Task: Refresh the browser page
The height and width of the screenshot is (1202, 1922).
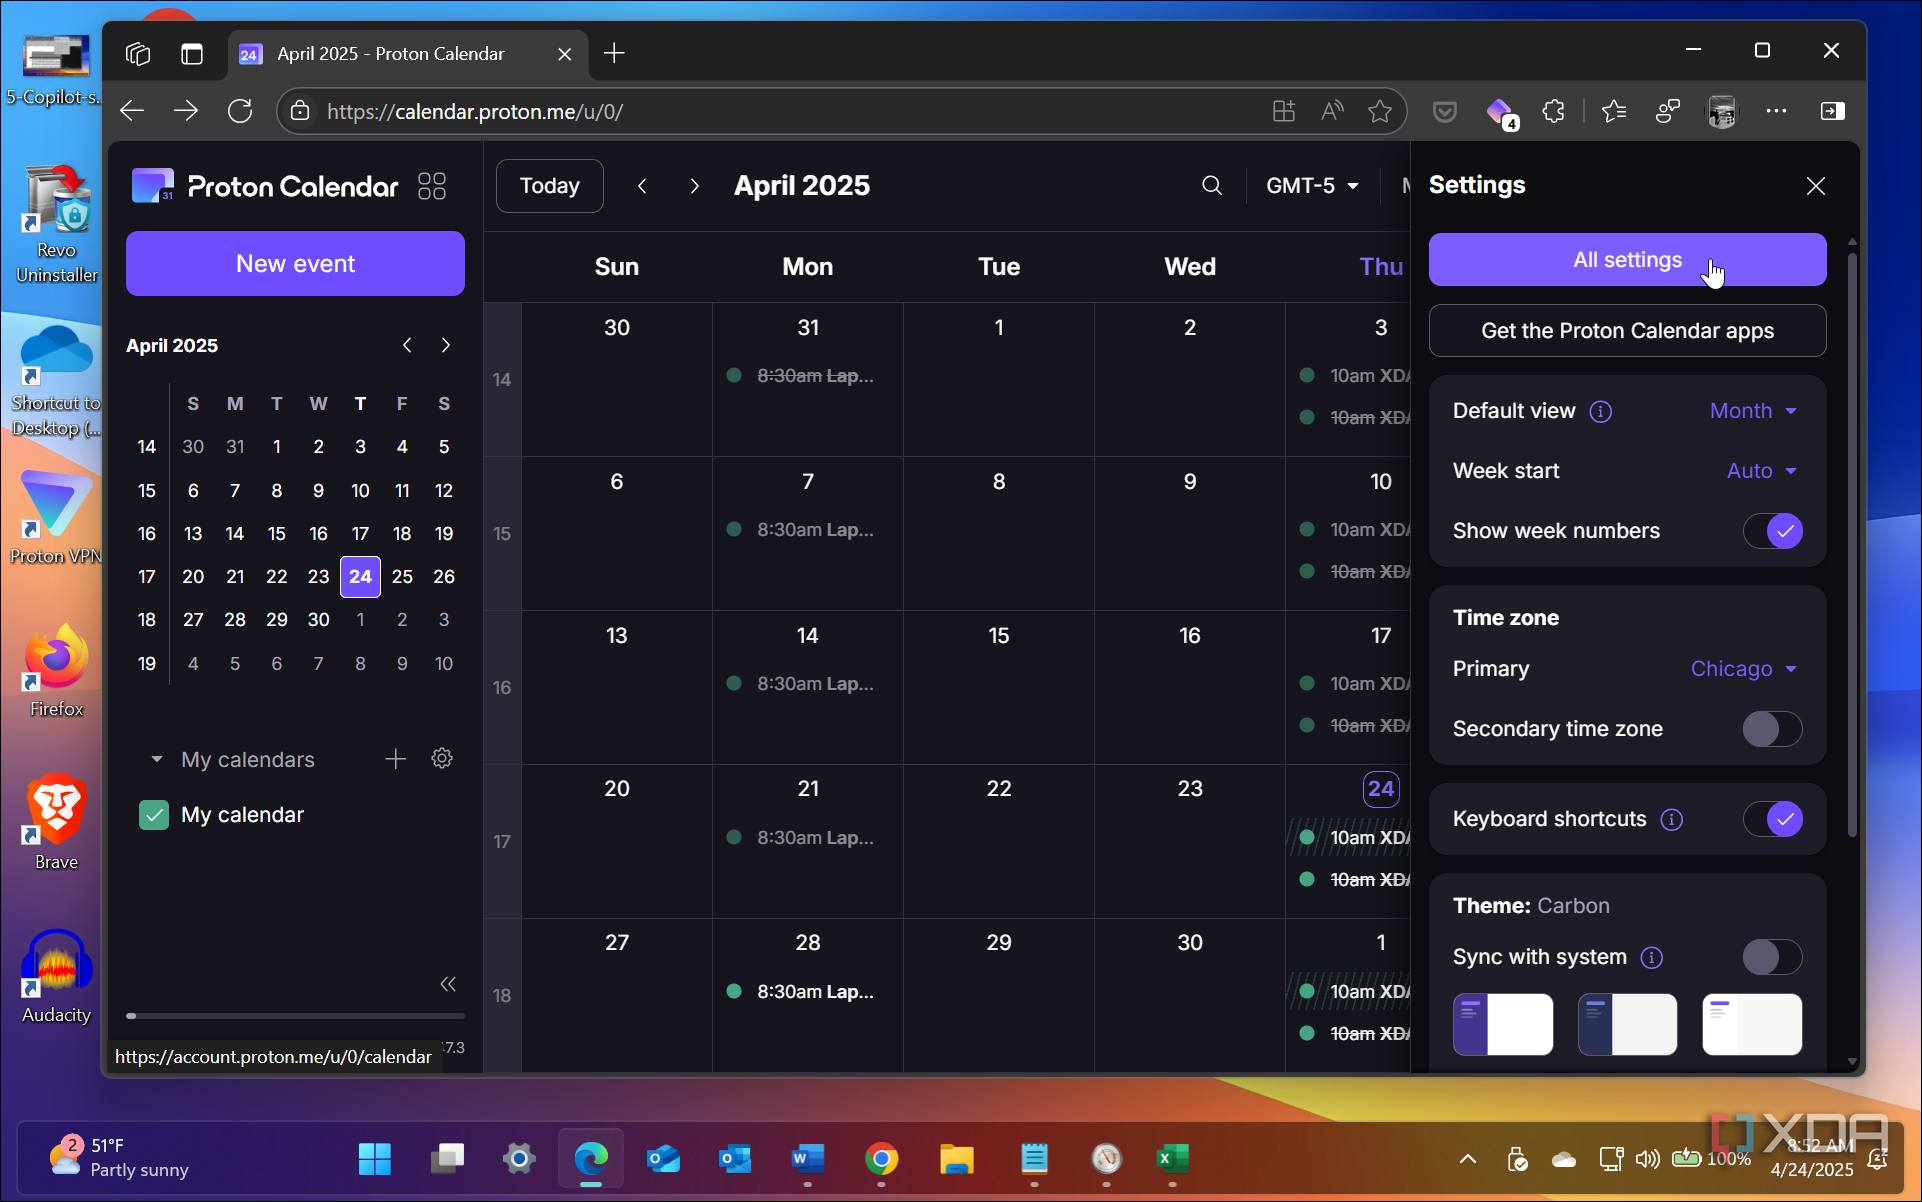Action: pyautogui.click(x=240, y=111)
